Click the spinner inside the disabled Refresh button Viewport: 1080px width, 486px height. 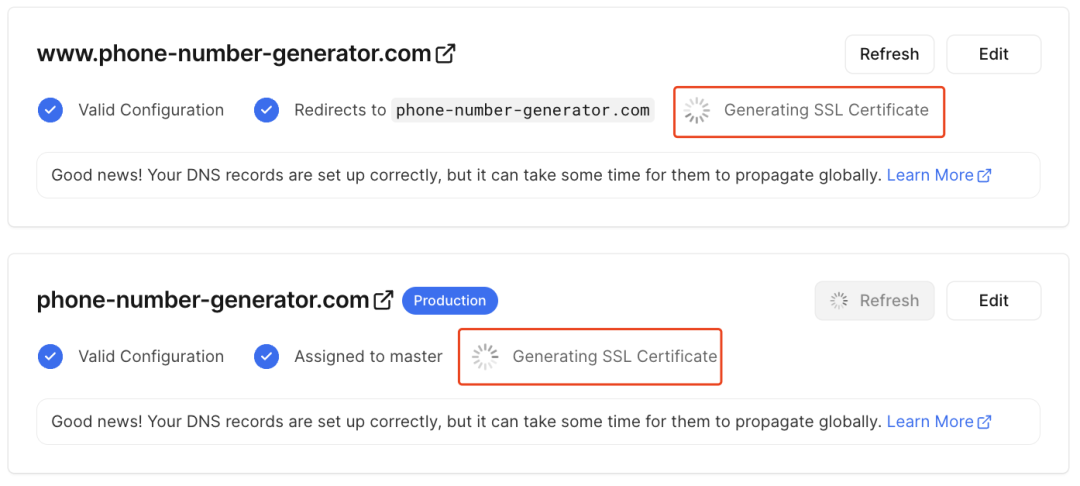click(839, 300)
